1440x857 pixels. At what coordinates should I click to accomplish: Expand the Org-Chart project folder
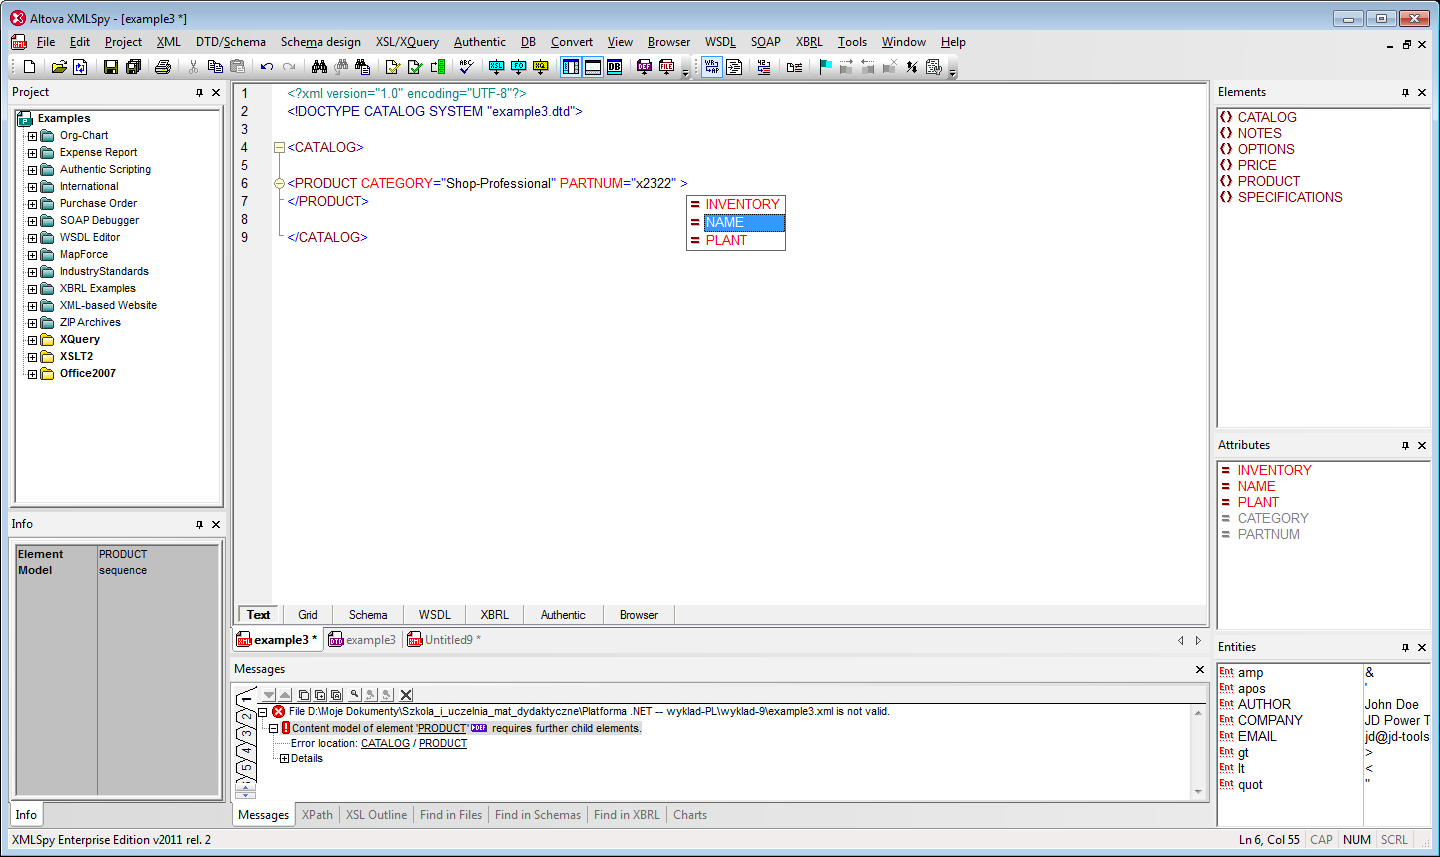pyautogui.click(x=32, y=136)
